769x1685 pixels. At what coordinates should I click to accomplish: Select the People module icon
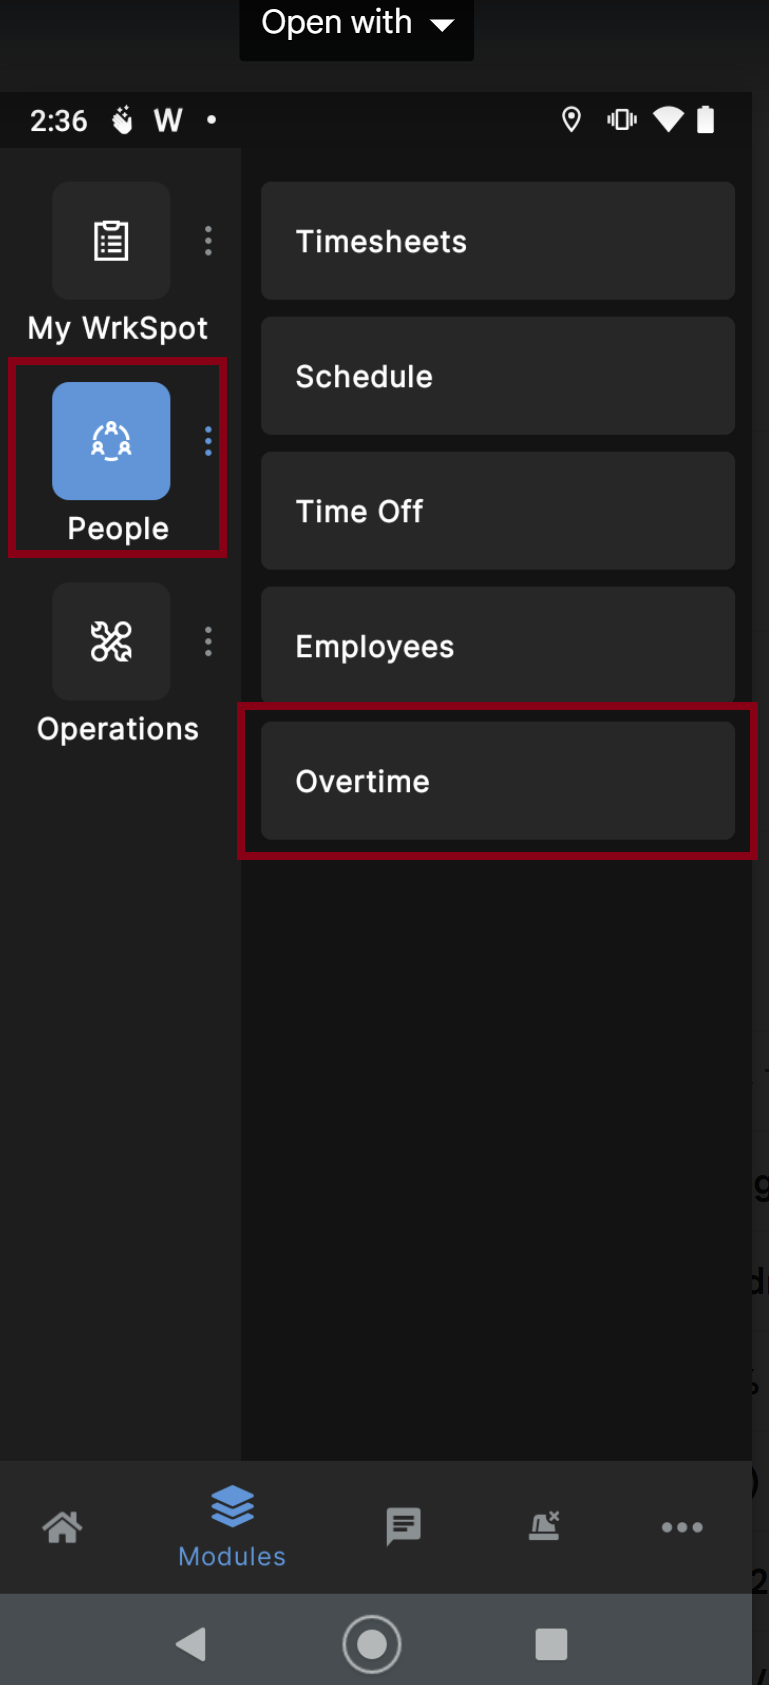pyautogui.click(x=111, y=442)
